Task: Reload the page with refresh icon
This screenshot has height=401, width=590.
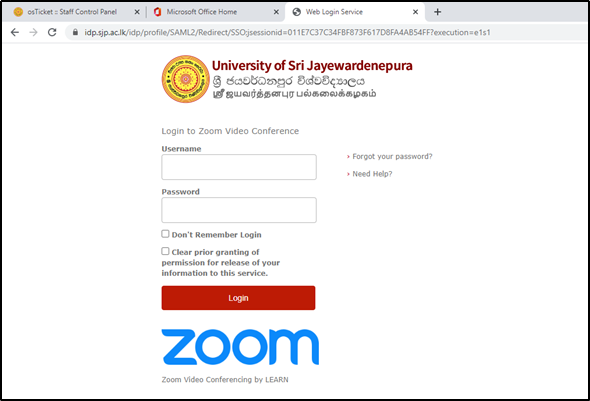Action: (x=52, y=32)
